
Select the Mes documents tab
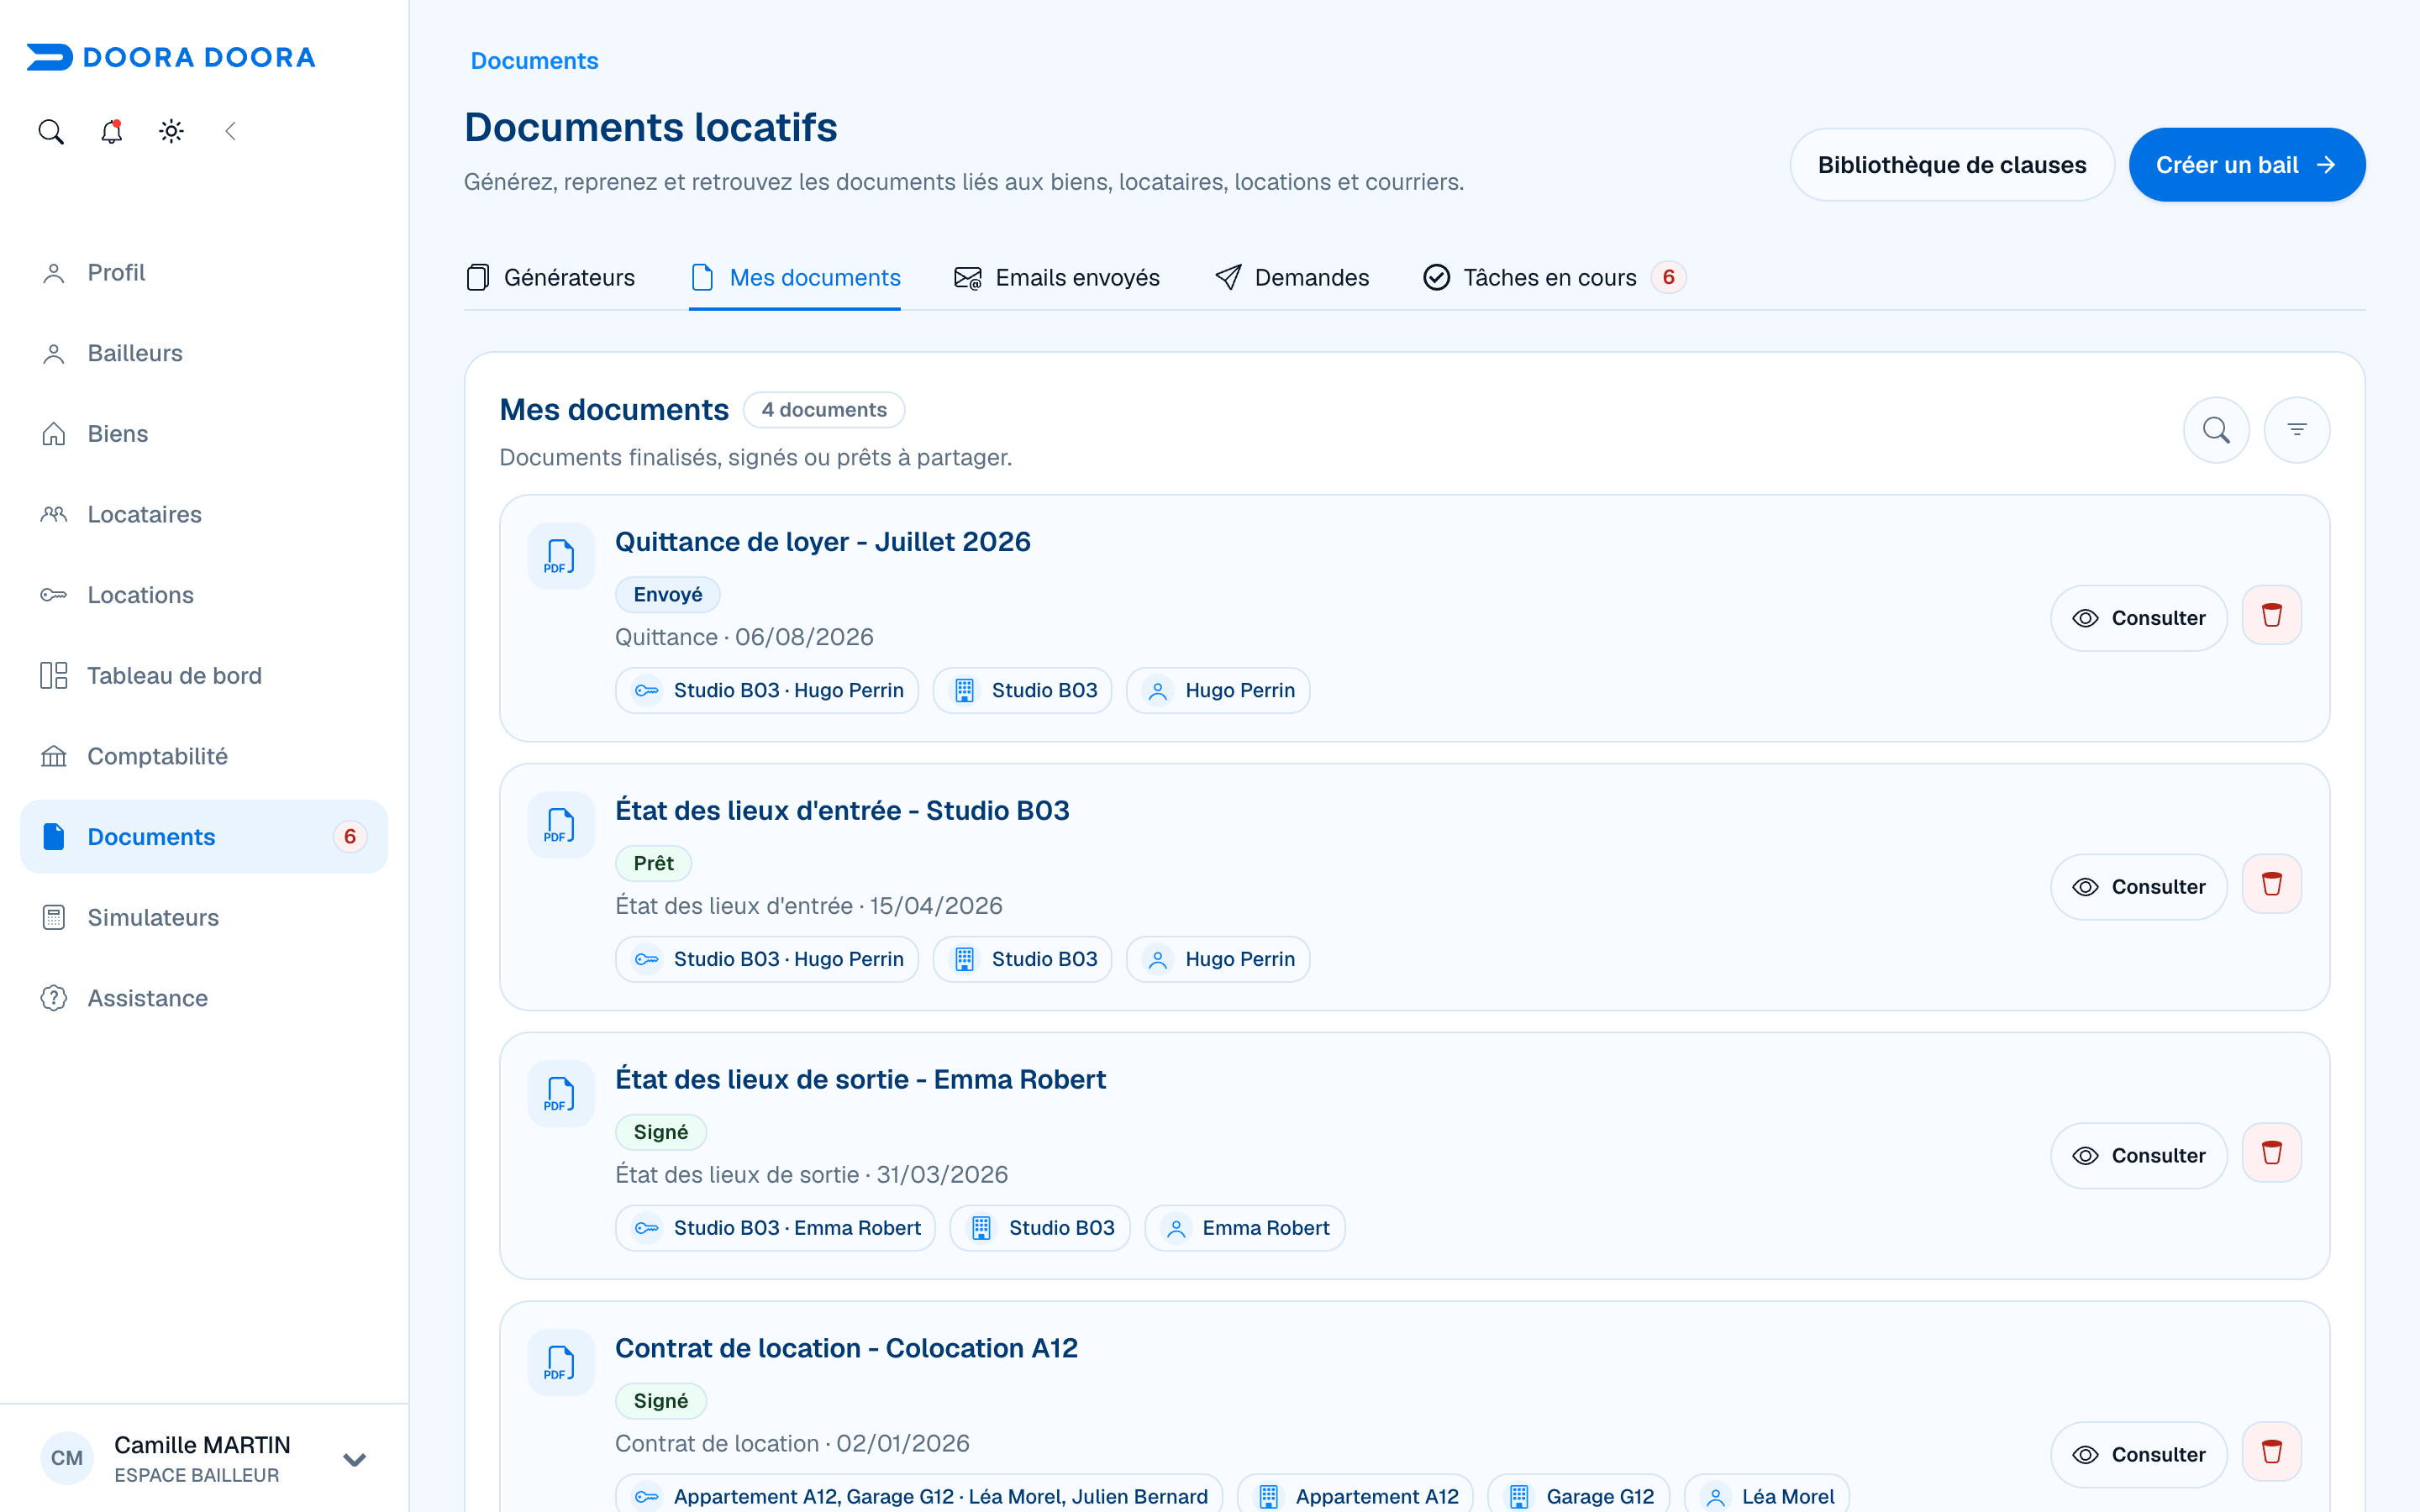click(x=795, y=277)
